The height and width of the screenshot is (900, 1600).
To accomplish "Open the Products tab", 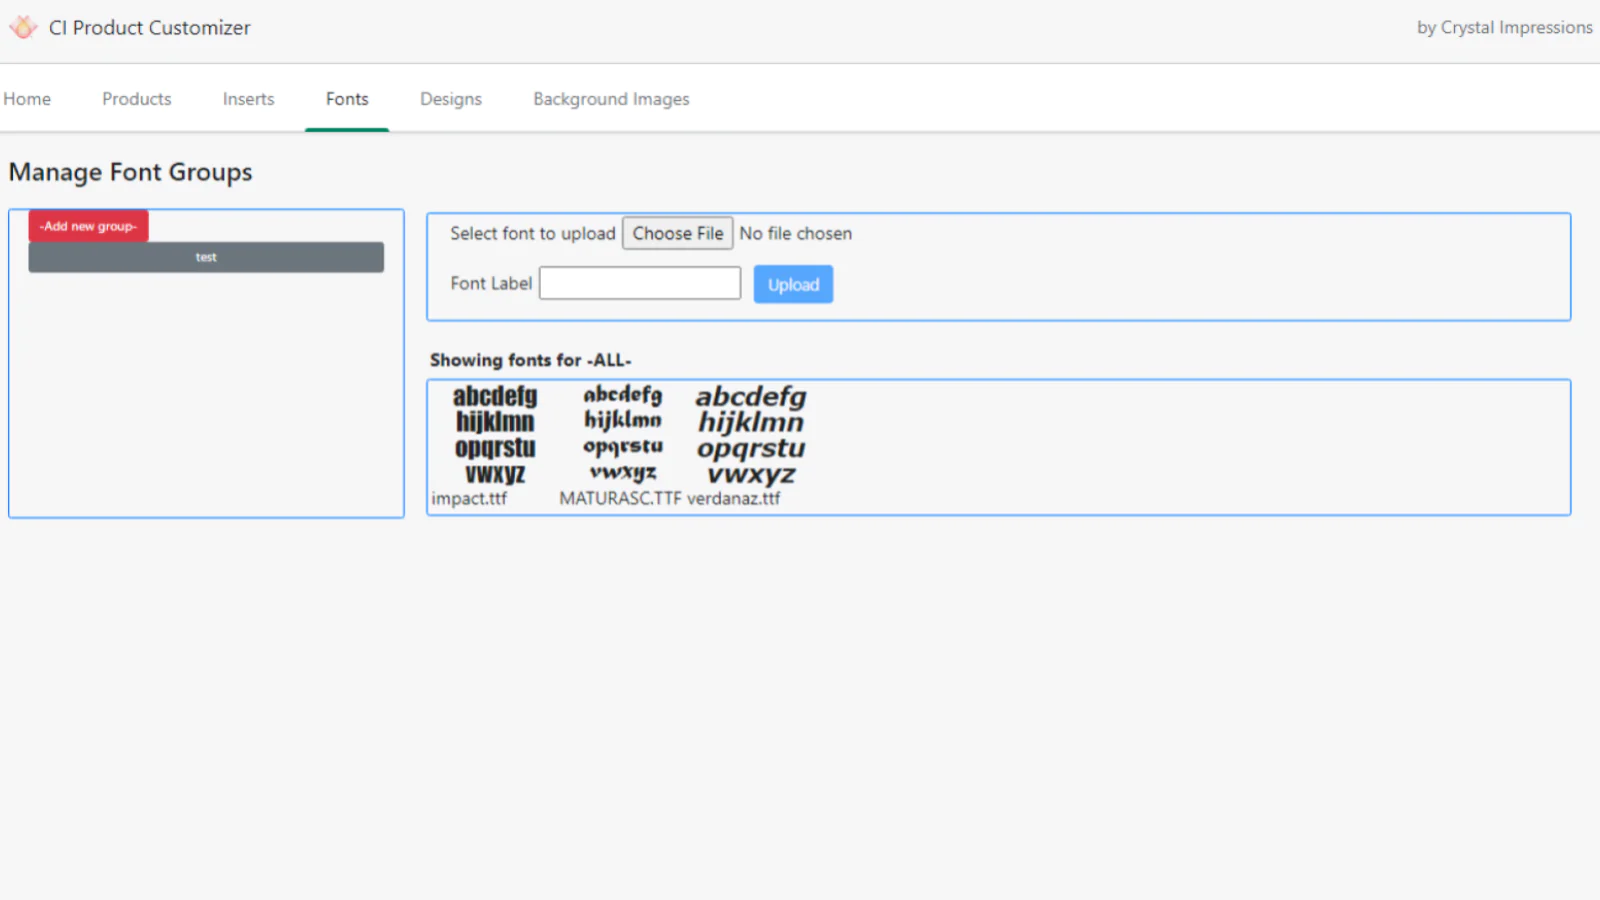I will pyautogui.click(x=136, y=99).
